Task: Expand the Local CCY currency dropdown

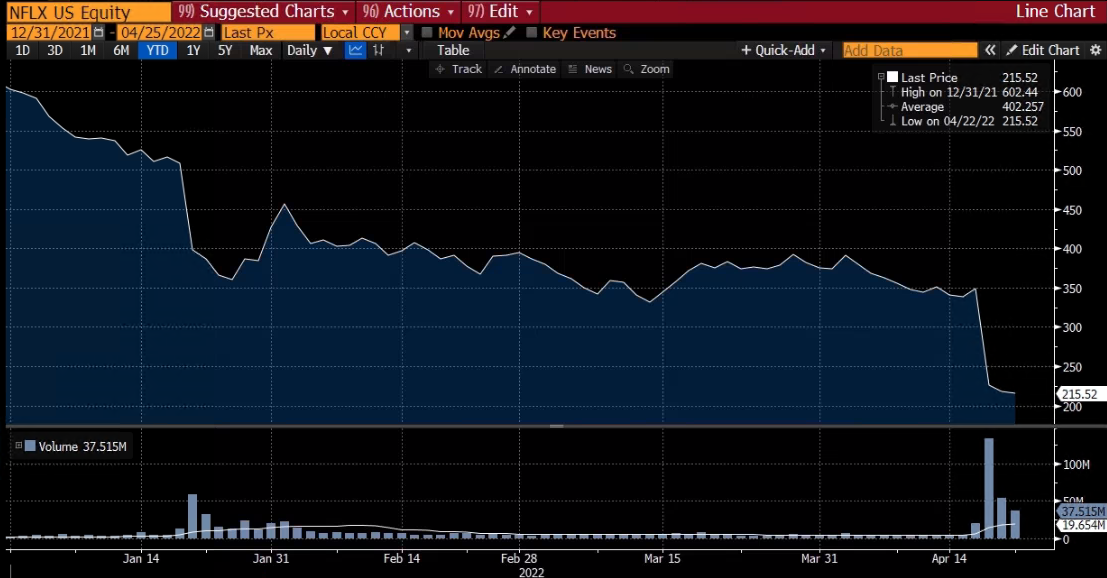Action: [x=407, y=32]
